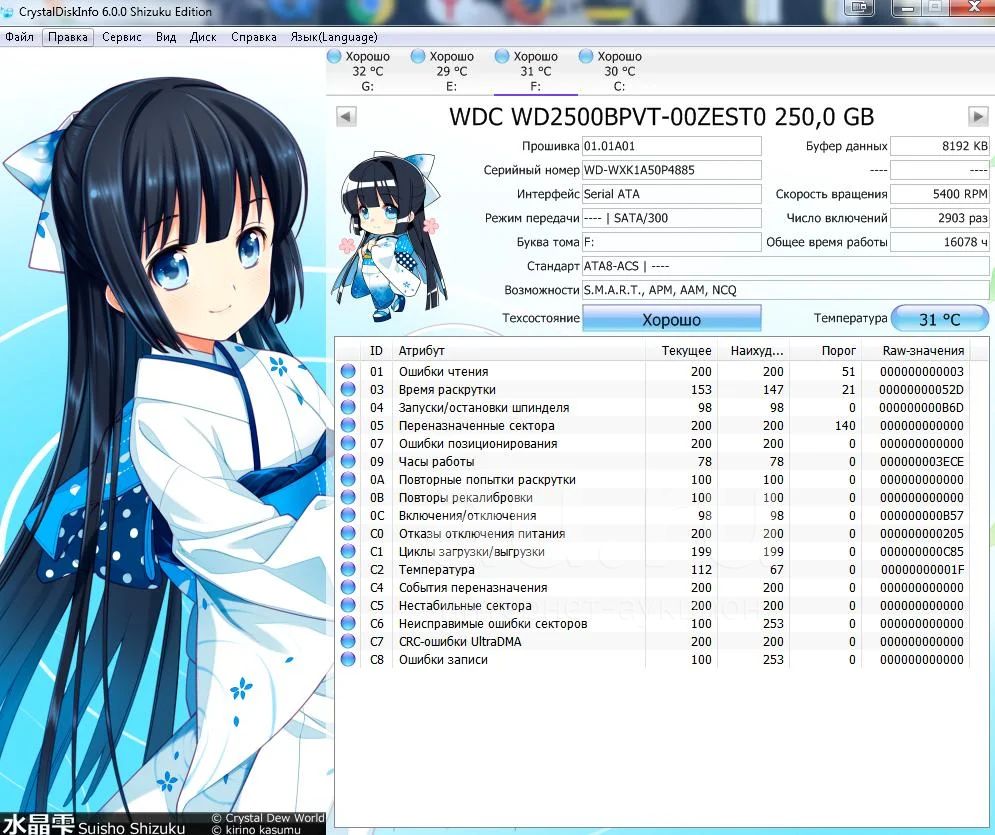
Task: Open the Правка menu
Action: click(68, 37)
